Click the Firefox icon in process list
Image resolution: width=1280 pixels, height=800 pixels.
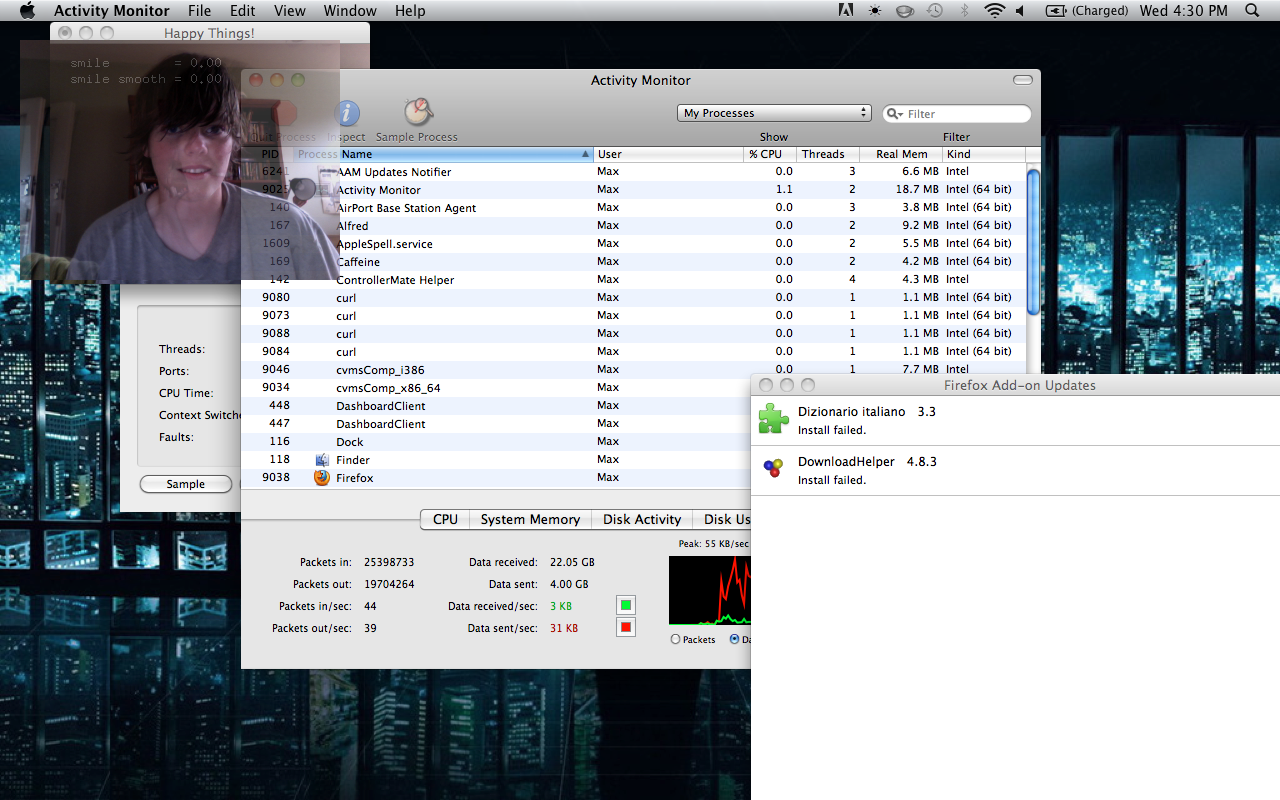point(322,478)
